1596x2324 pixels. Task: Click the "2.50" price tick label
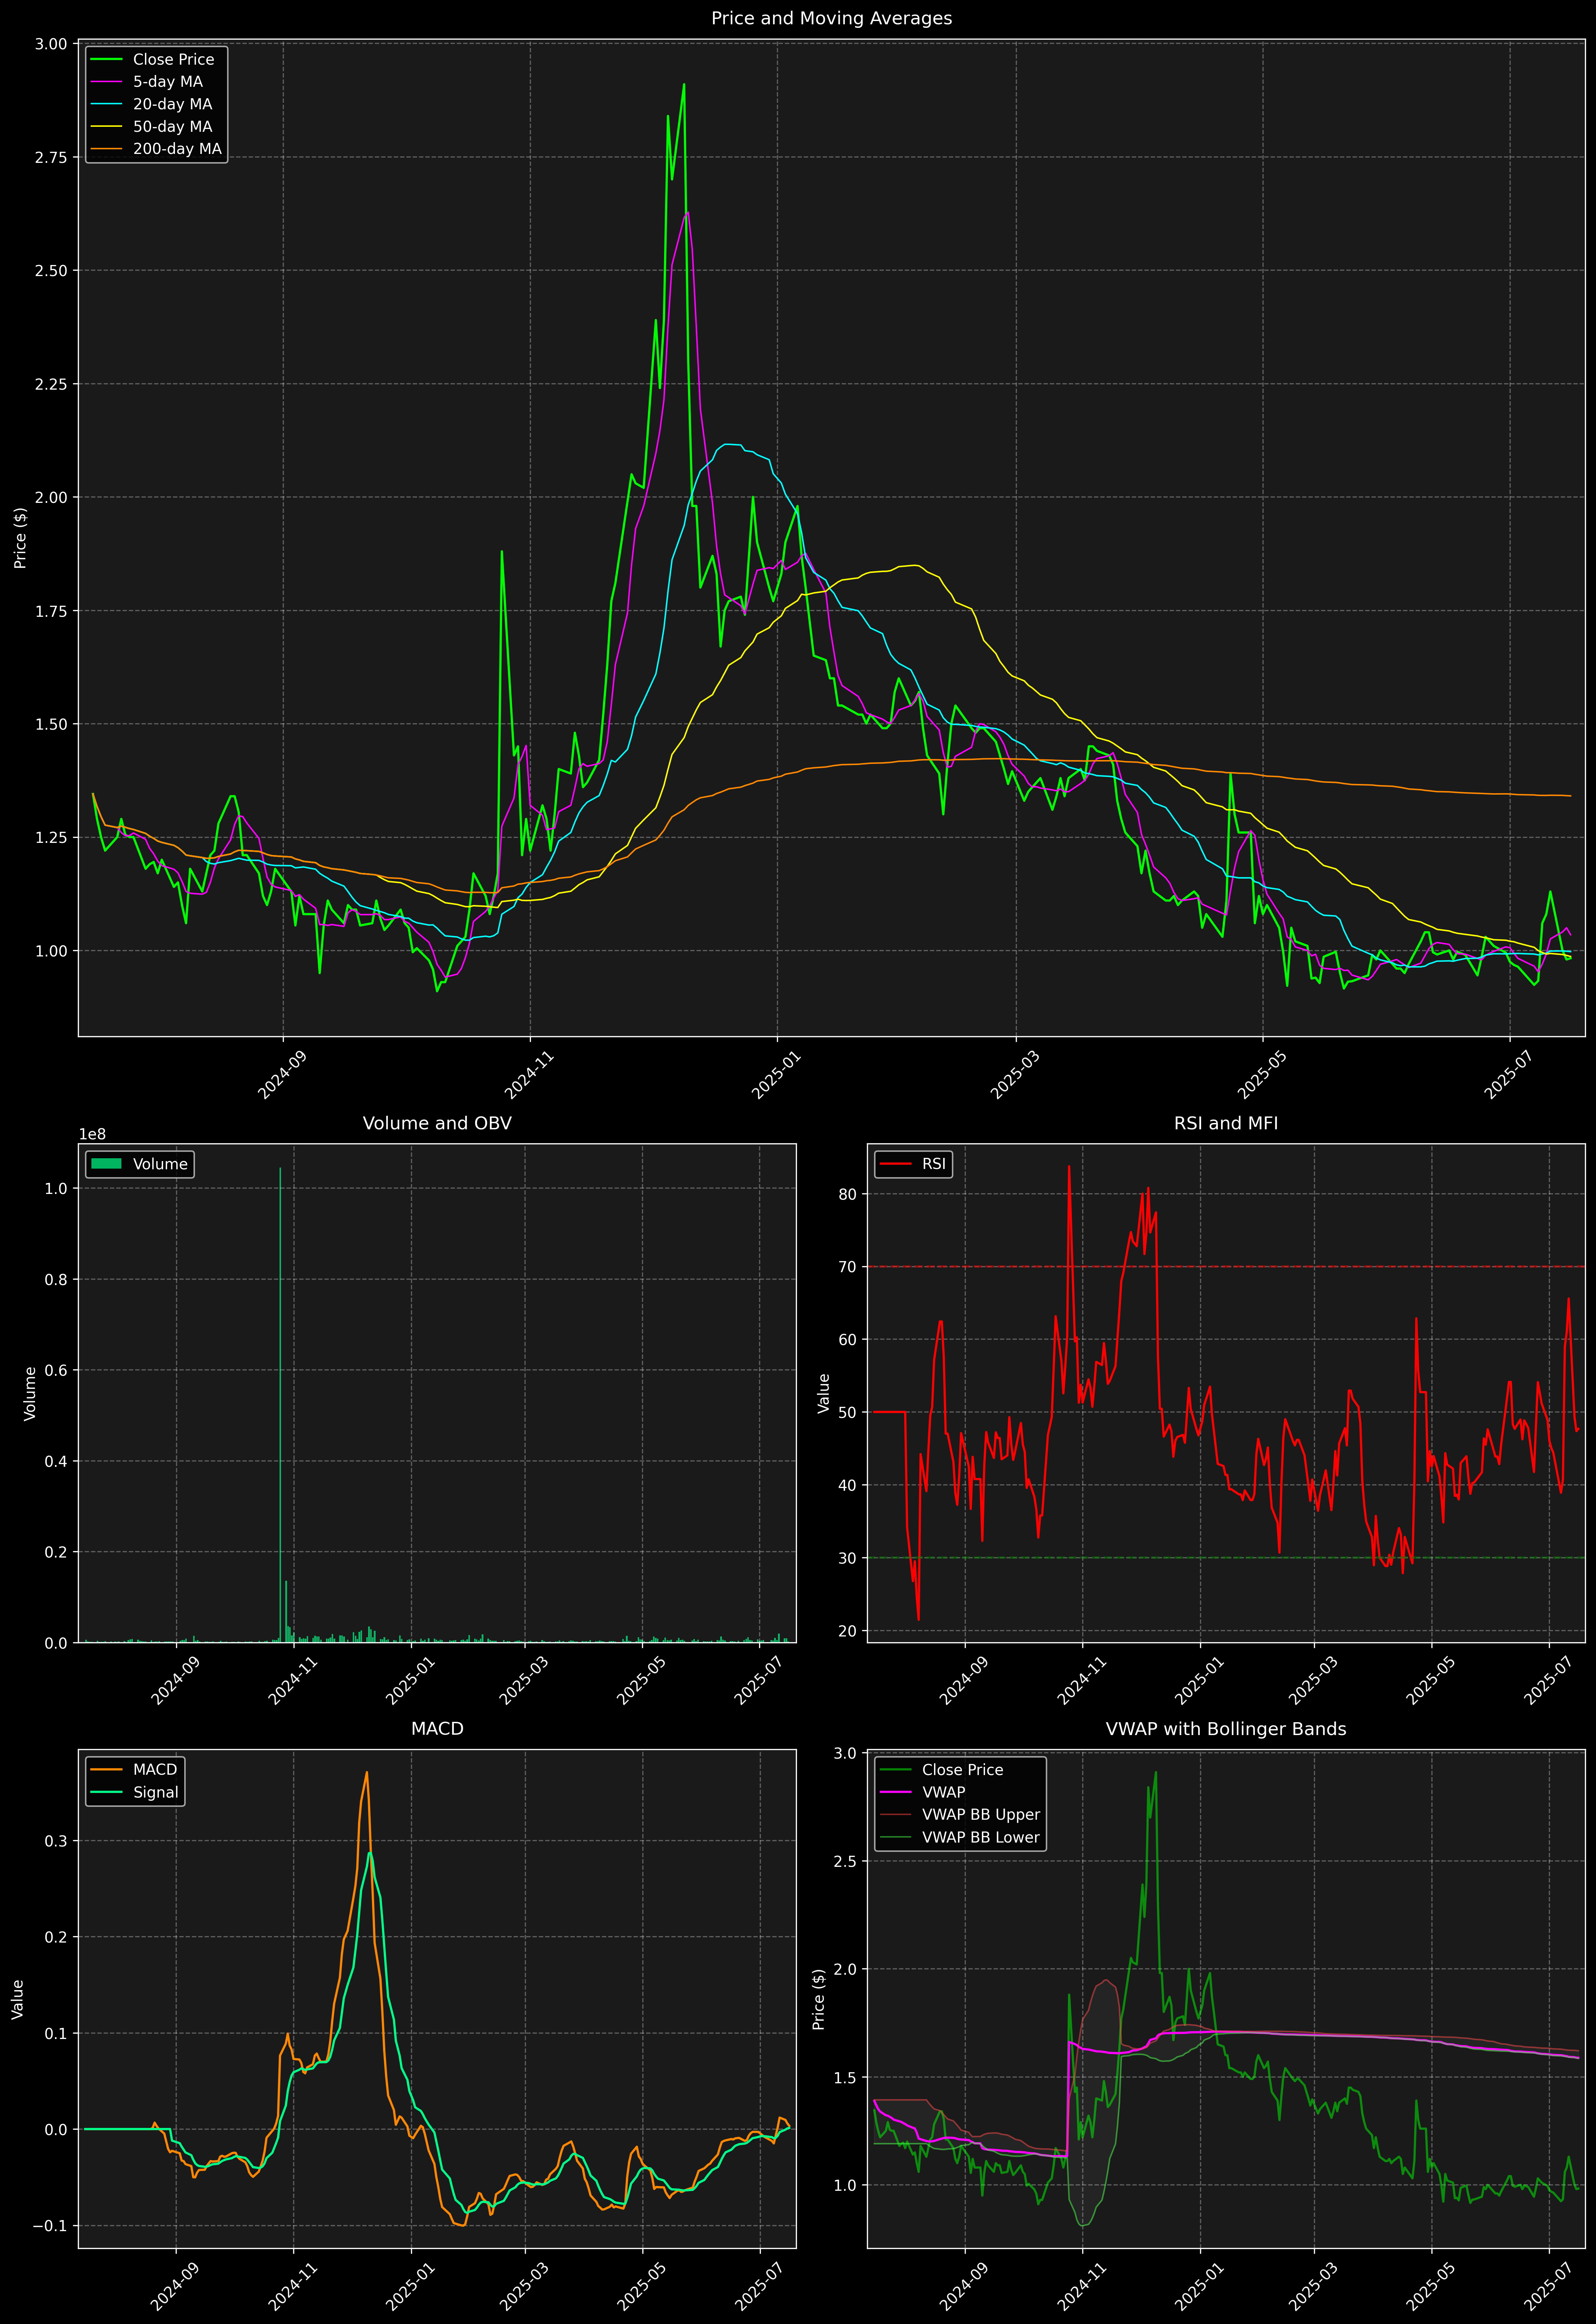point(51,271)
